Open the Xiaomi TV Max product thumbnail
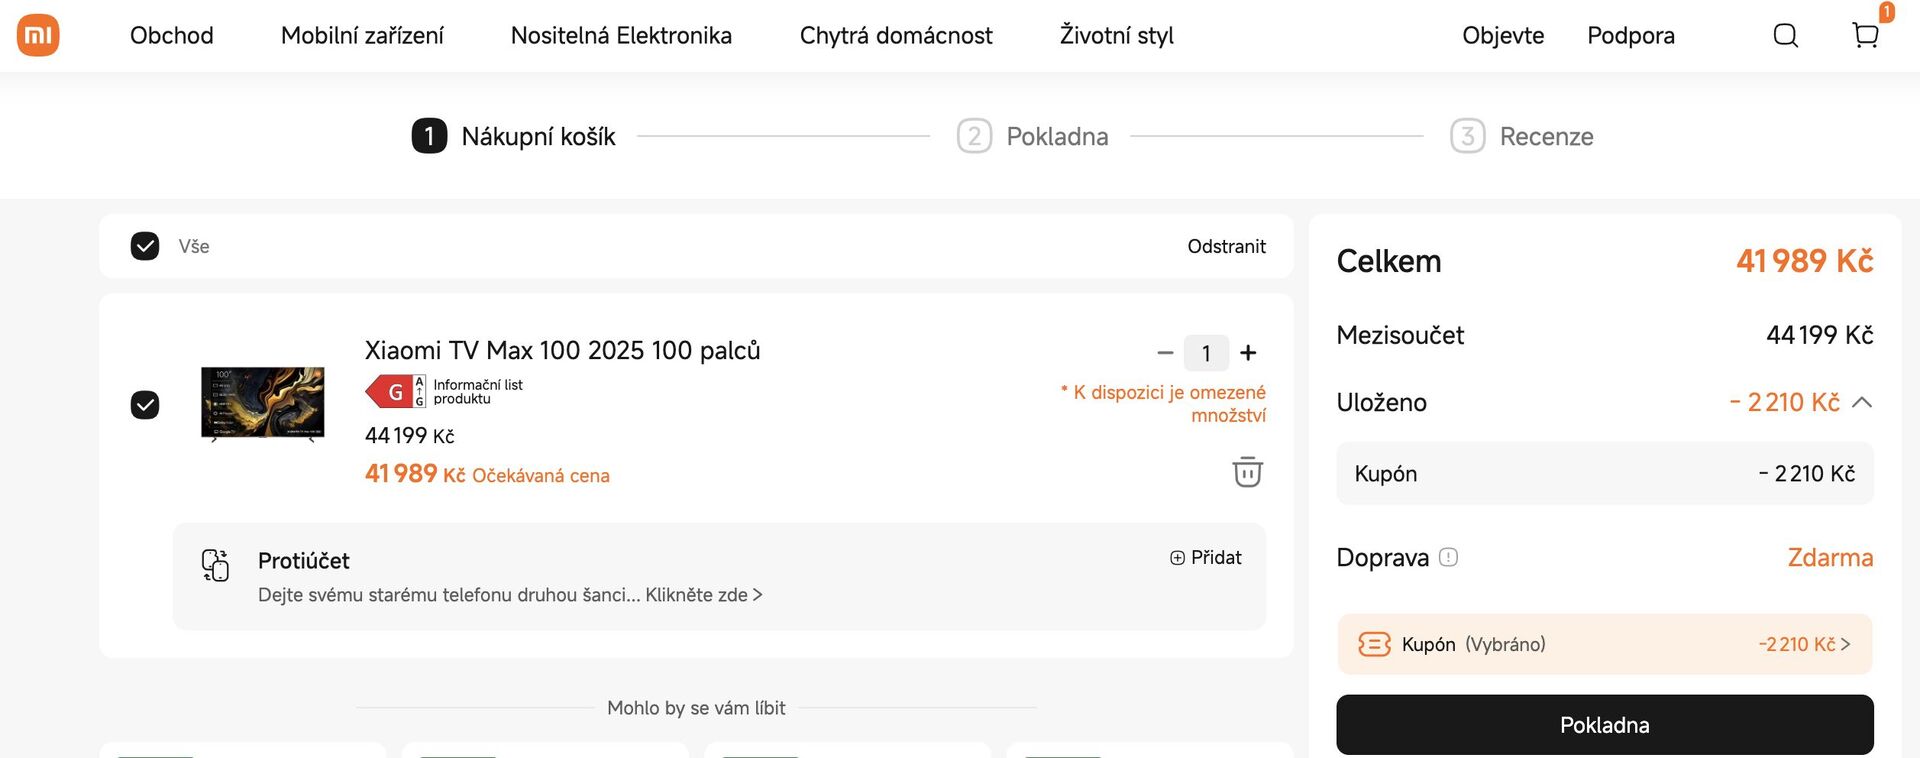 tap(263, 403)
